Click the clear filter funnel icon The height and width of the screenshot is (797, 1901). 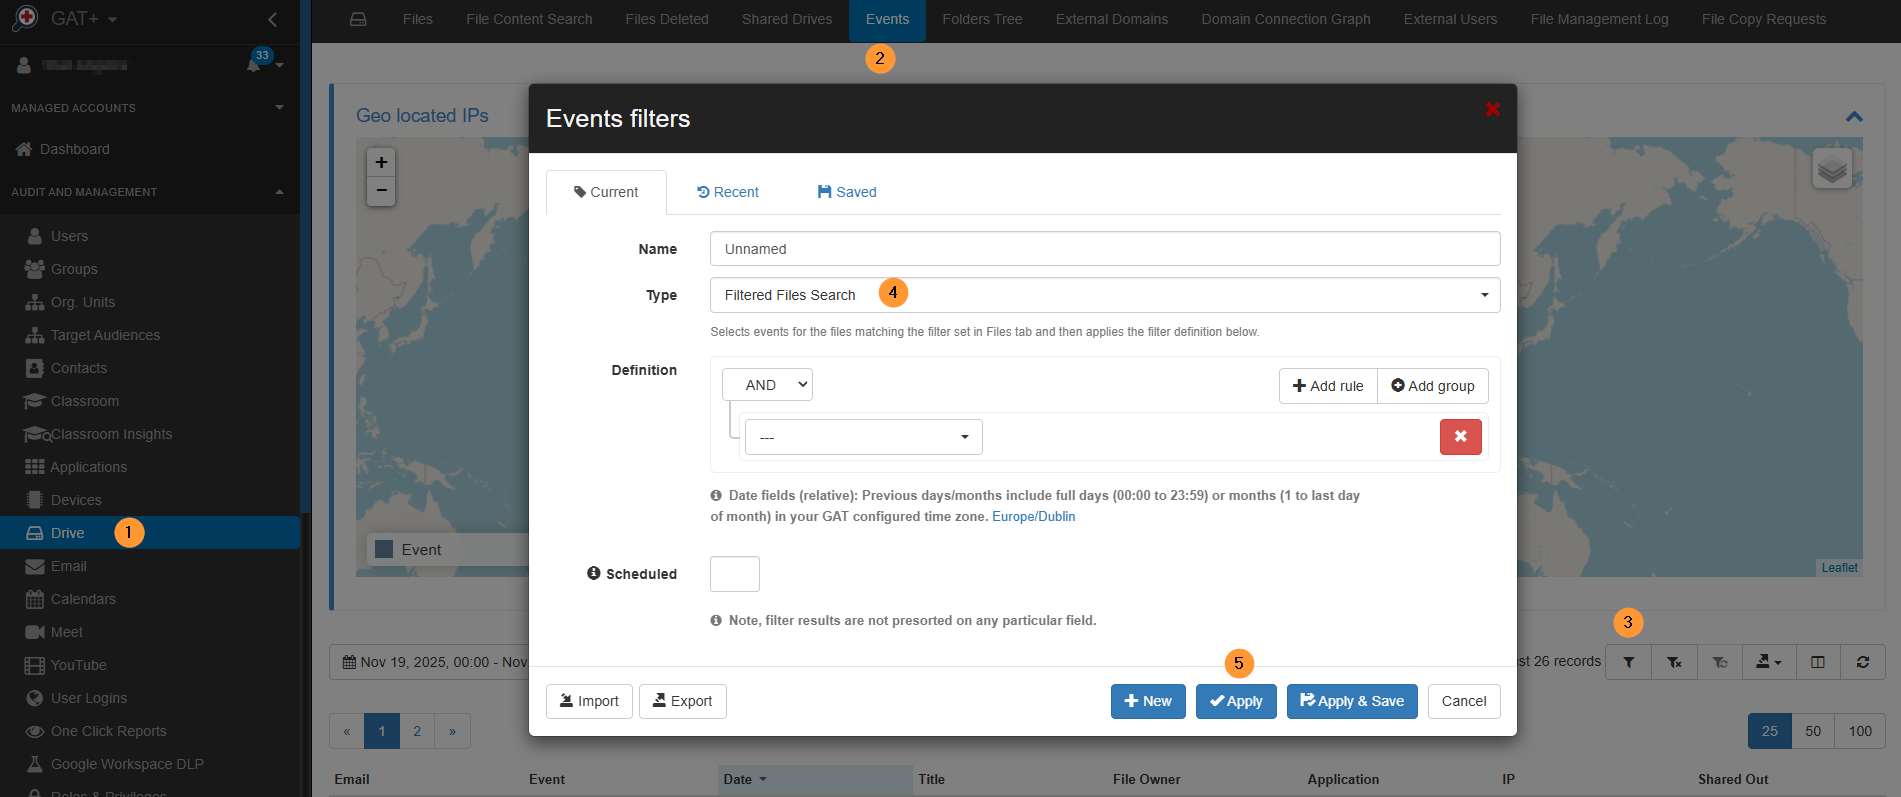click(1673, 662)
